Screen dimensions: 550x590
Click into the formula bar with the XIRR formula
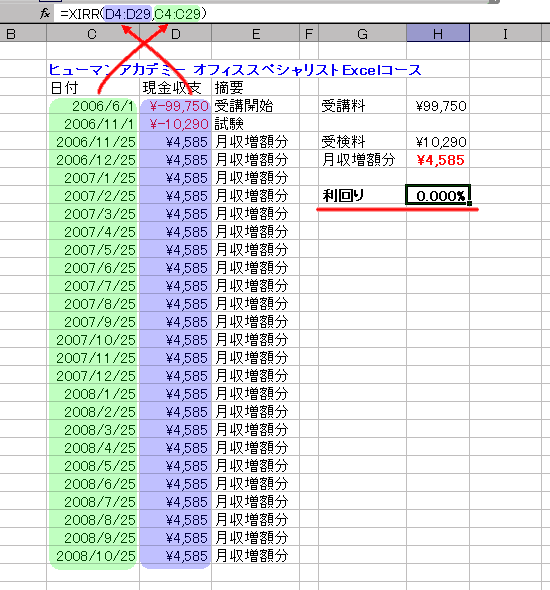coord(301,14)
